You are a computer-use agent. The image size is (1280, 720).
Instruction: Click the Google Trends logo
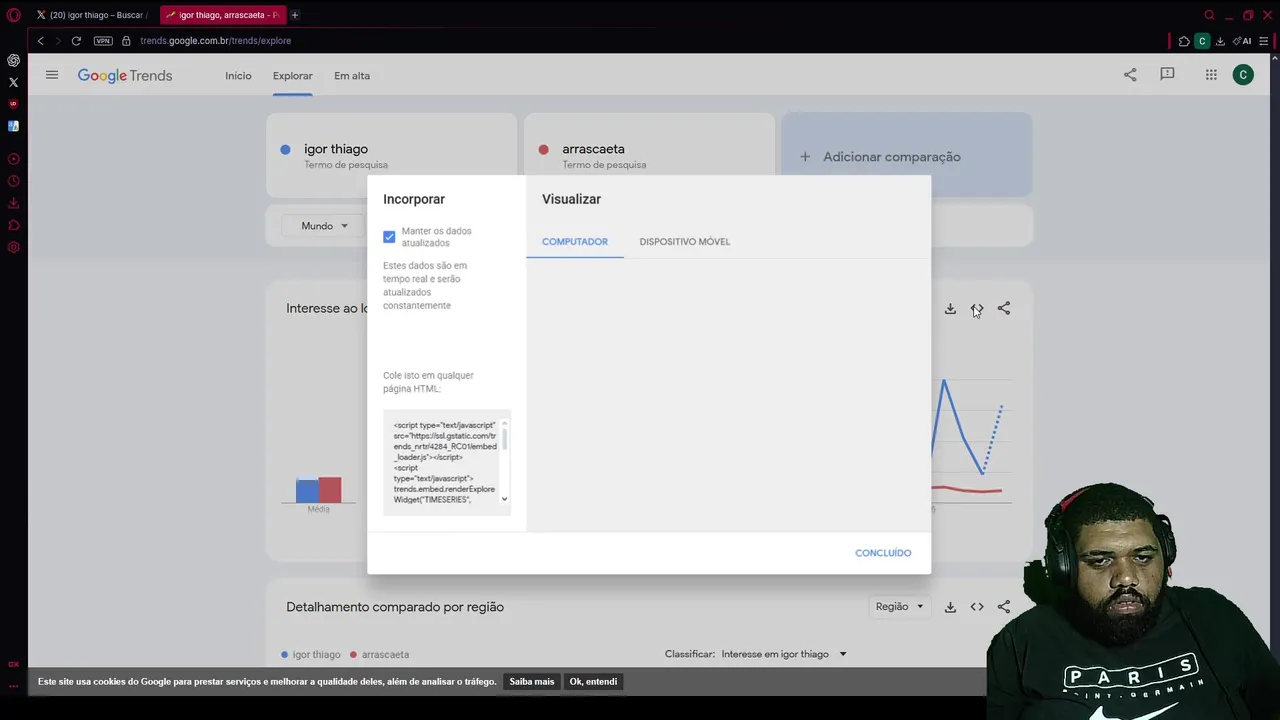click(125, 76)
